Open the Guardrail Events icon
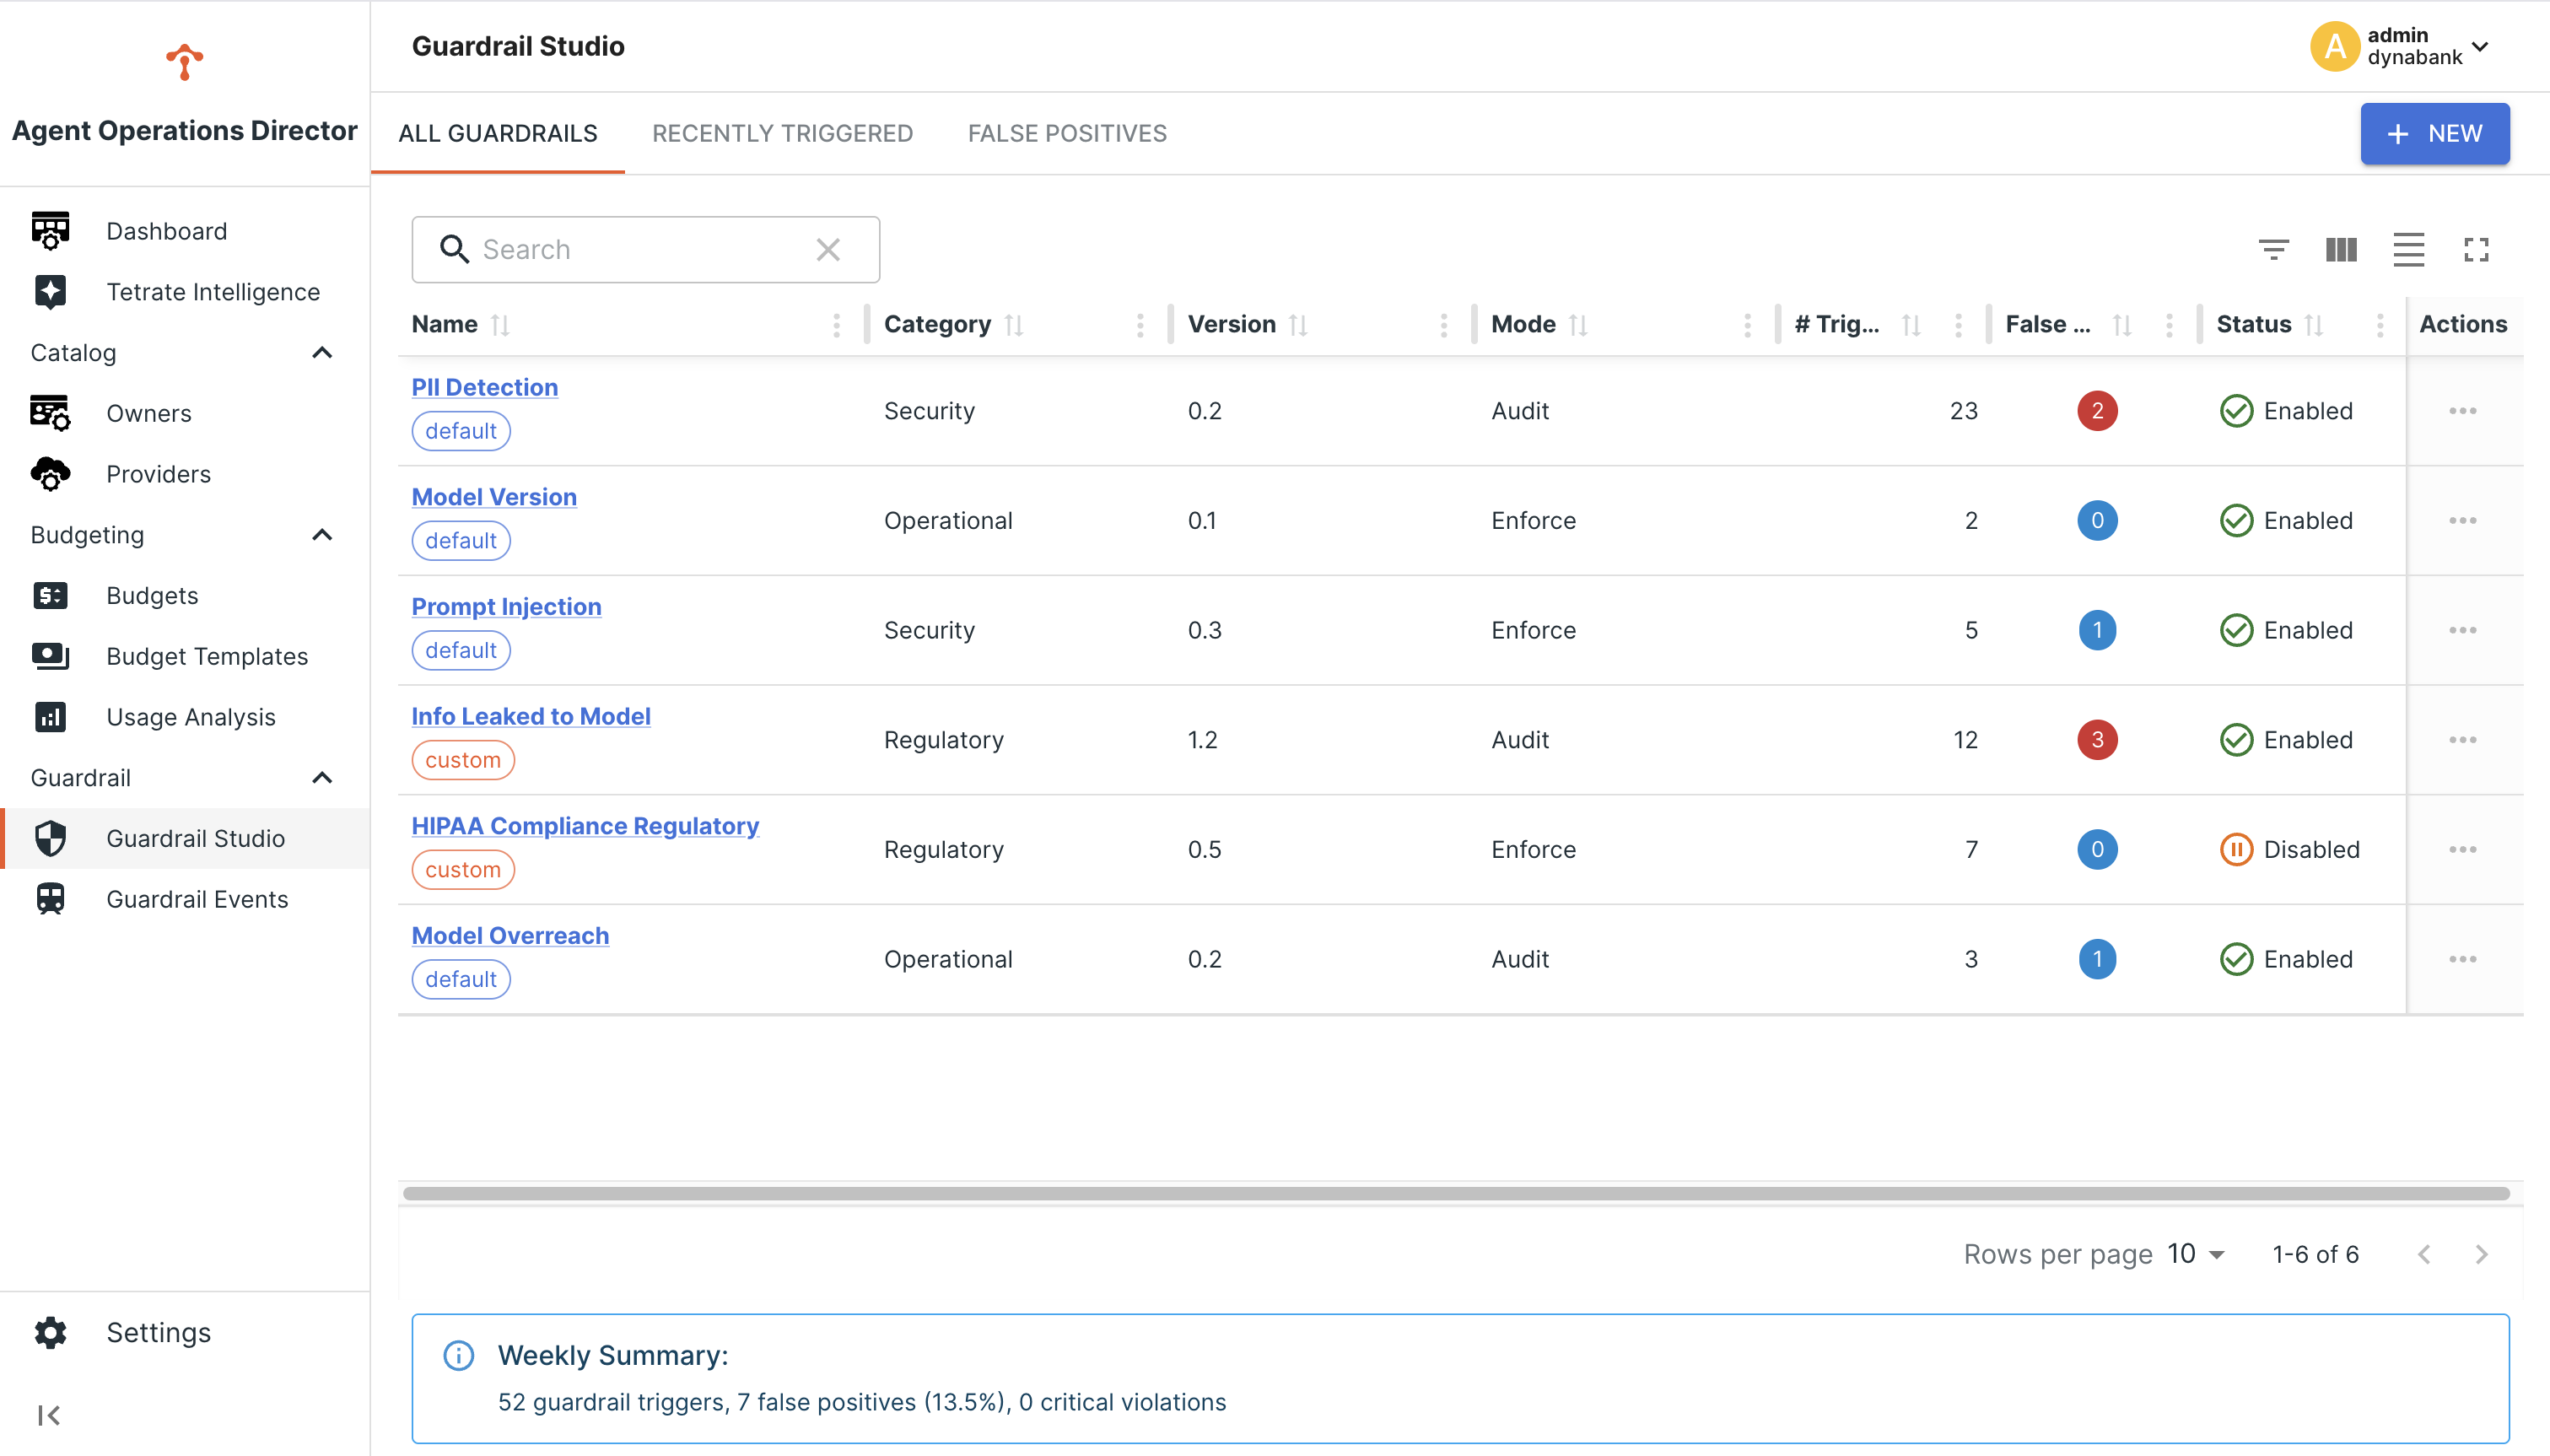2550x1456 pixels. [50, 899]
